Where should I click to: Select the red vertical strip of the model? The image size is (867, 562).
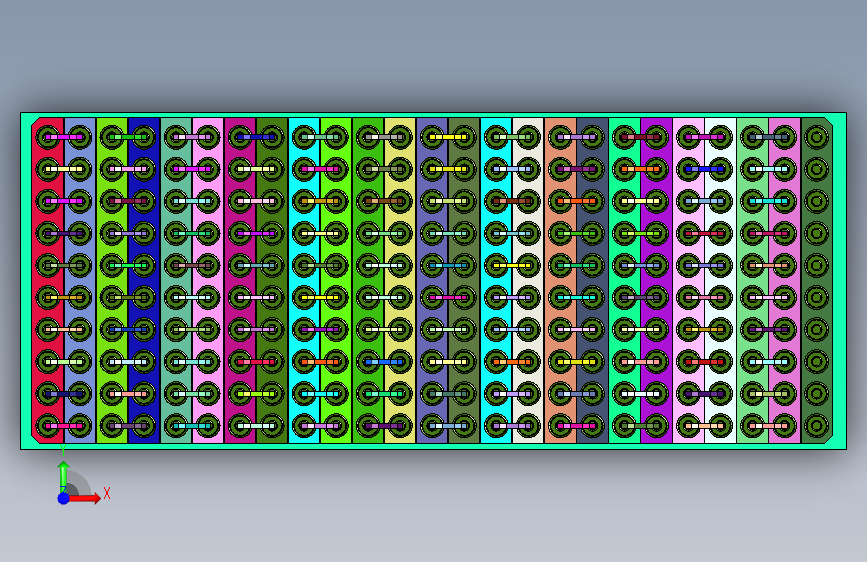click(x=48, y=280)
